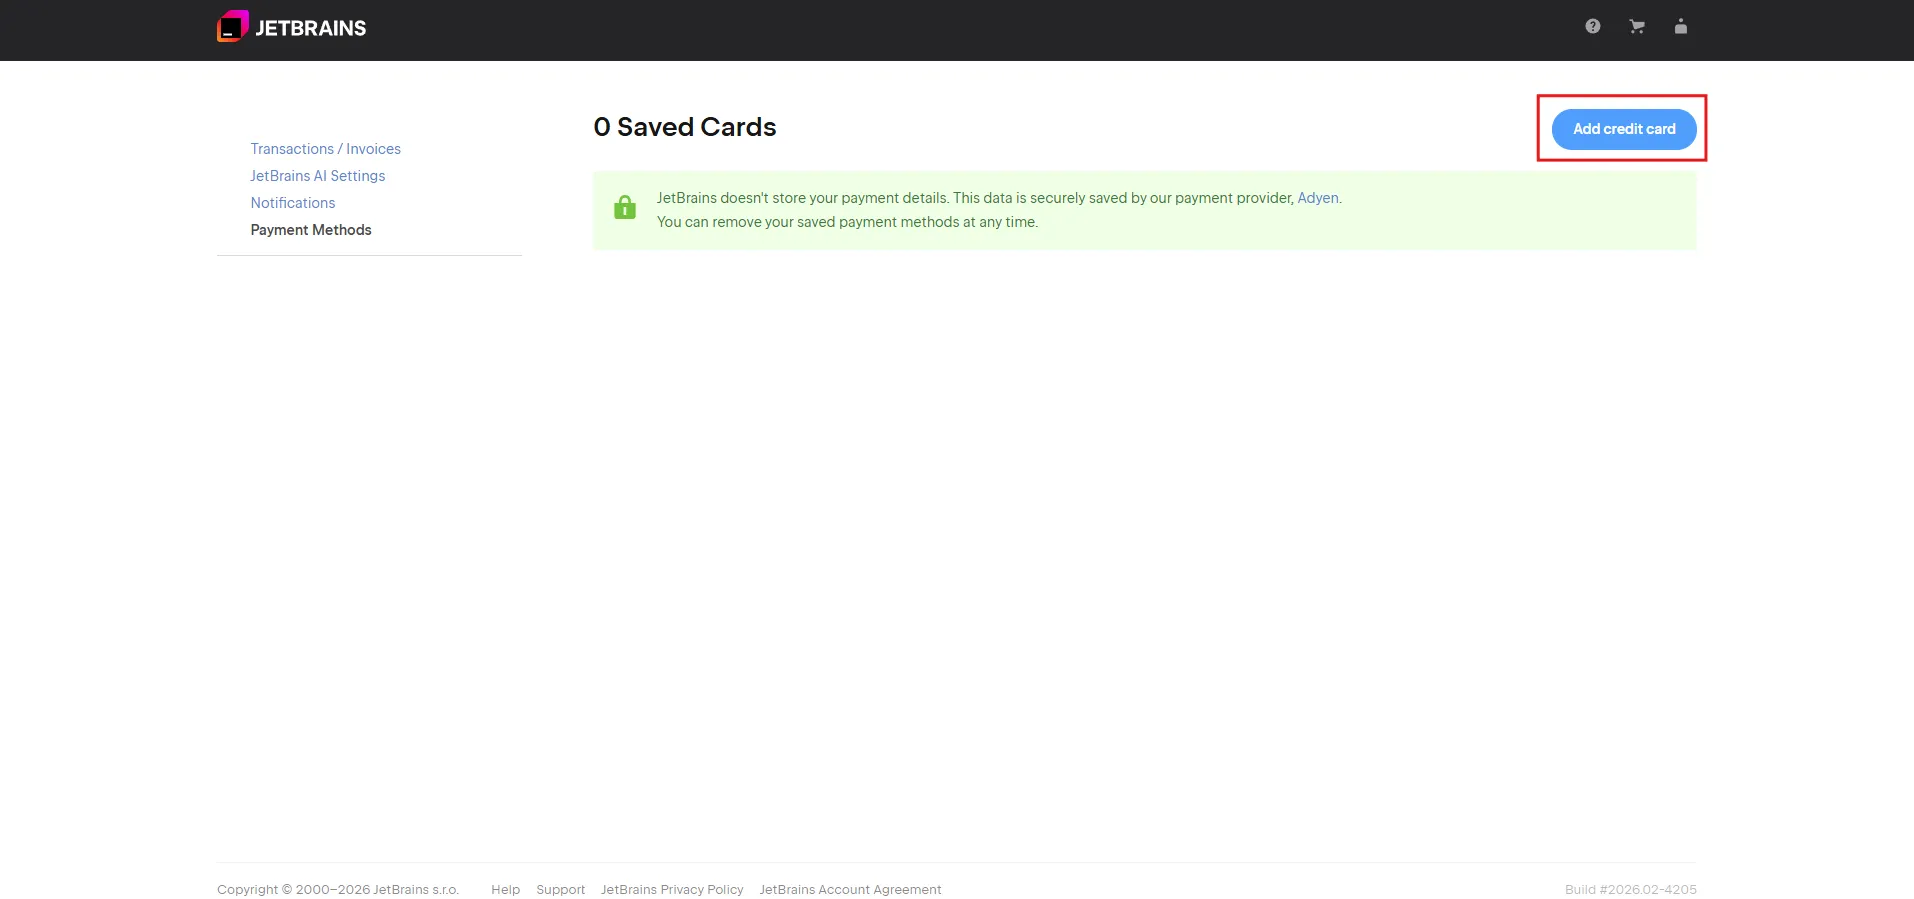Open JetBrains AI Settings

[317, 176]
